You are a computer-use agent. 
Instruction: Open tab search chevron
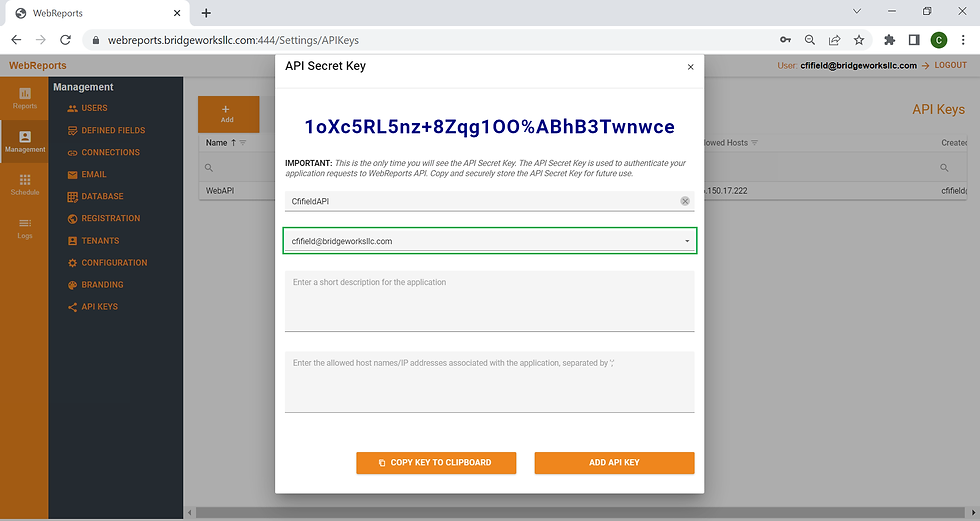tap(857, 11)
